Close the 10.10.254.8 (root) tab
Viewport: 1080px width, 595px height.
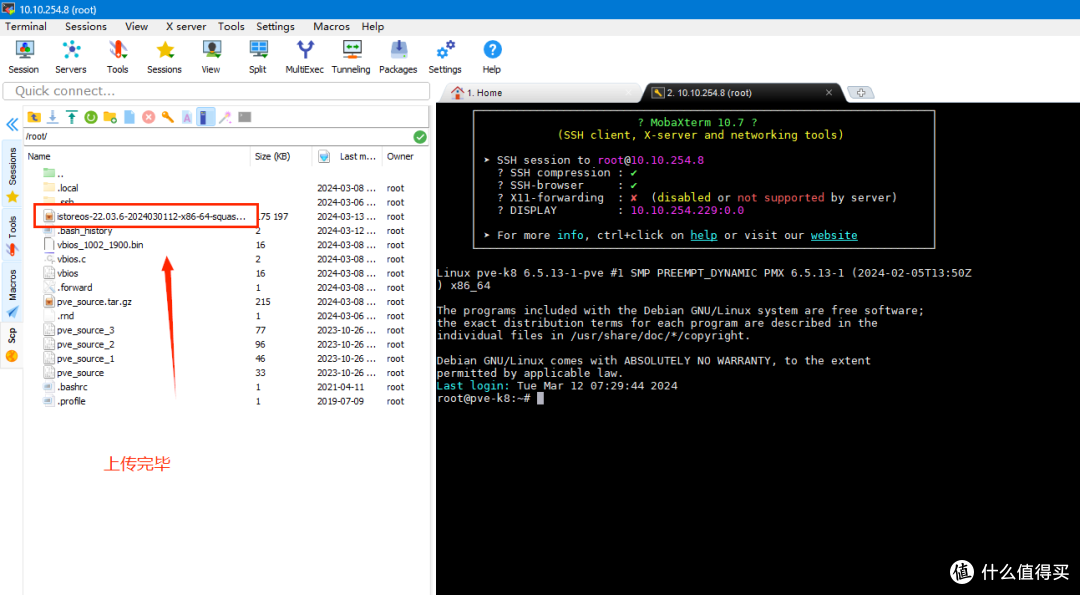[829, 92]
